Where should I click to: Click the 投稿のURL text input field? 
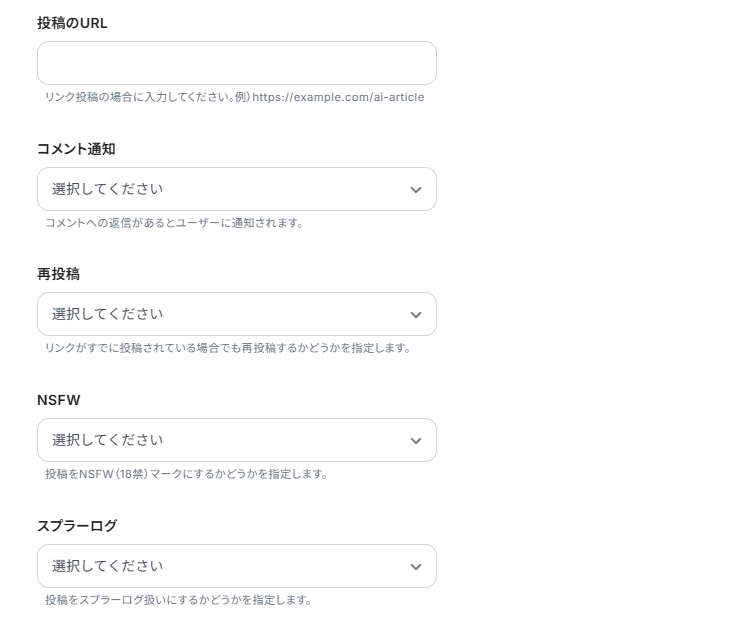click(236, 63)
